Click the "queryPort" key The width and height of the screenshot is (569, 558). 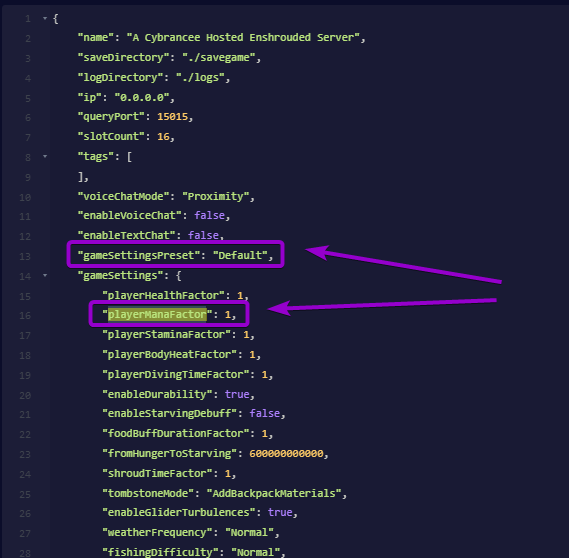111,116
